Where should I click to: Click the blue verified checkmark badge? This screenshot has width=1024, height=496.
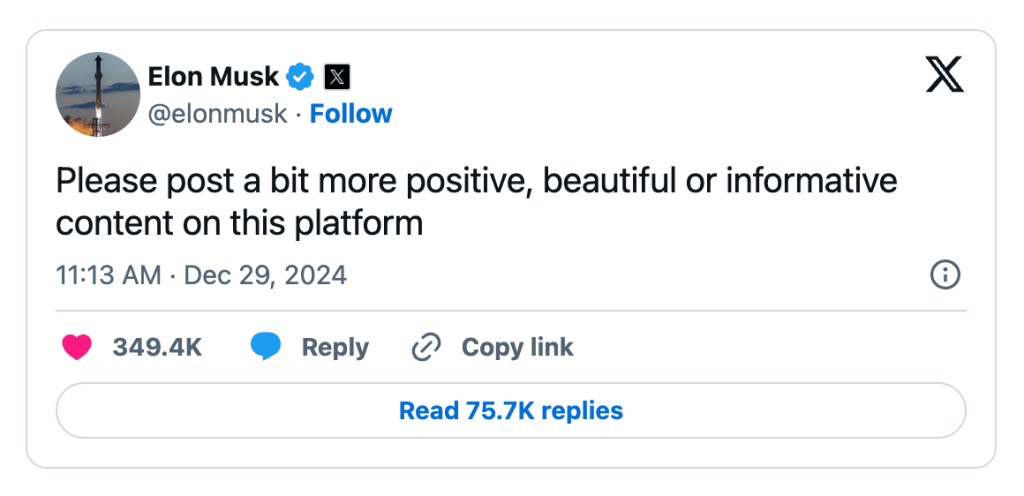pos(301,76)
